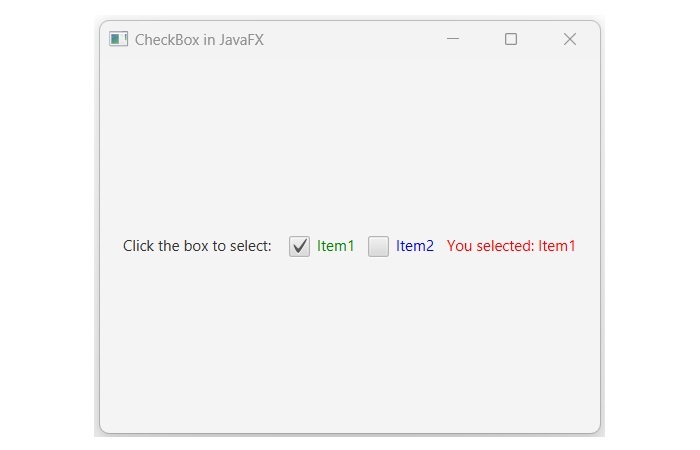Click blank window area below the checkbox row
Image resolution: width=700 pixels, height=450 pixels.
[350, 350]
